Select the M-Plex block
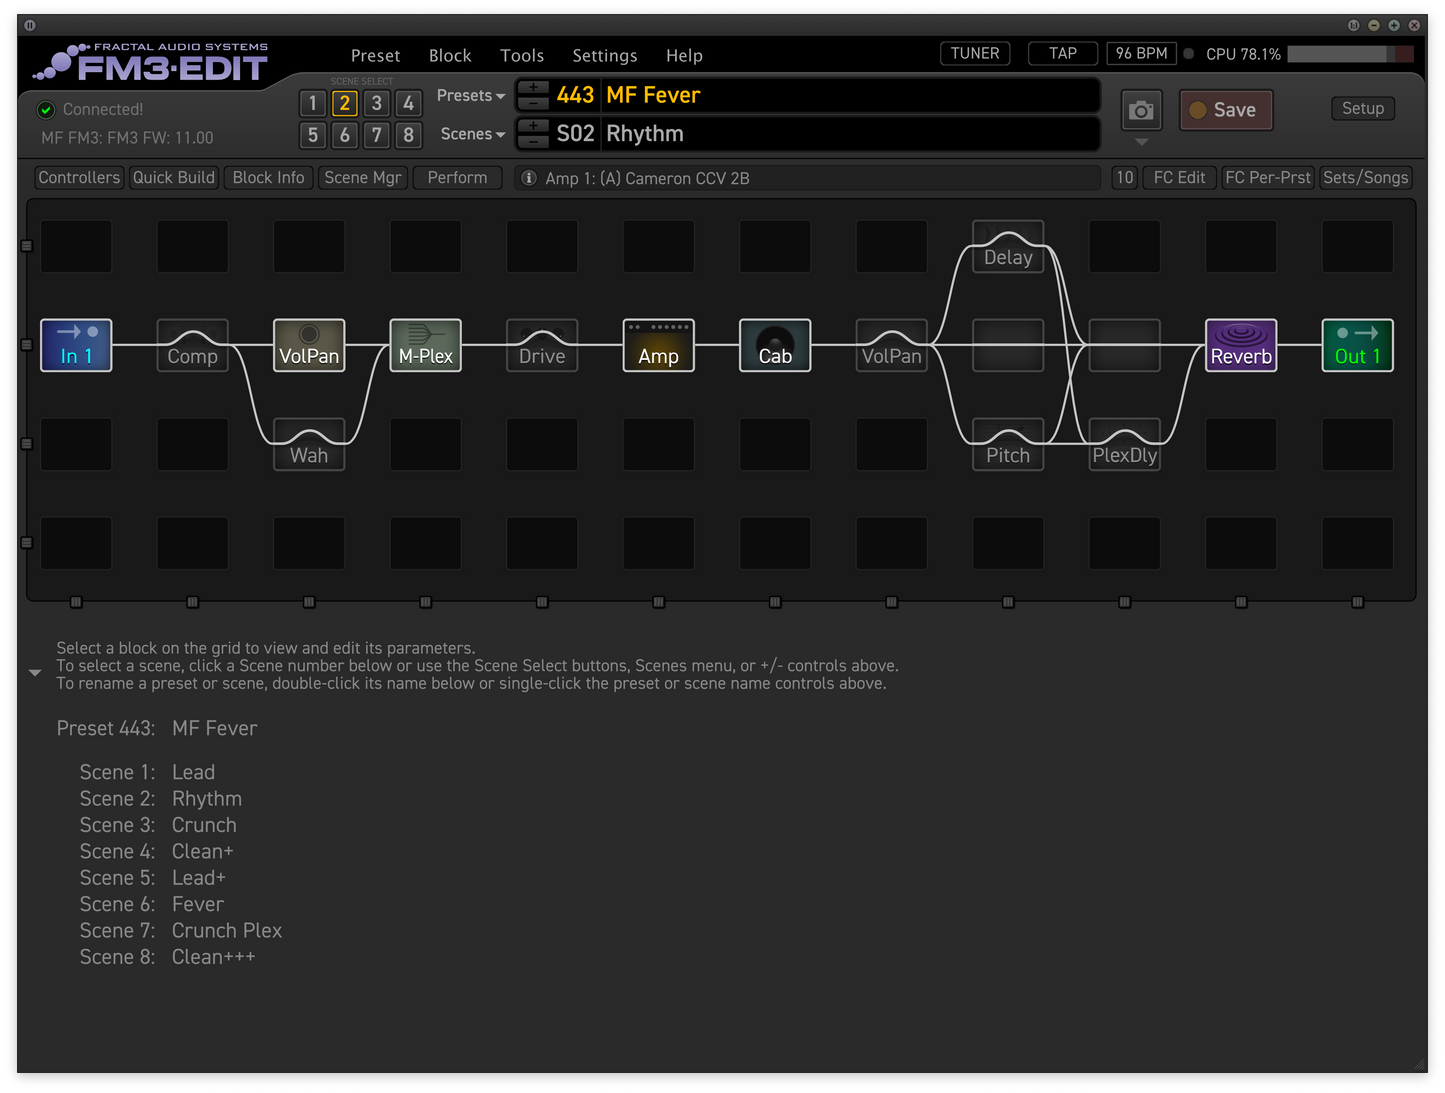 click(x=425, y=345)
